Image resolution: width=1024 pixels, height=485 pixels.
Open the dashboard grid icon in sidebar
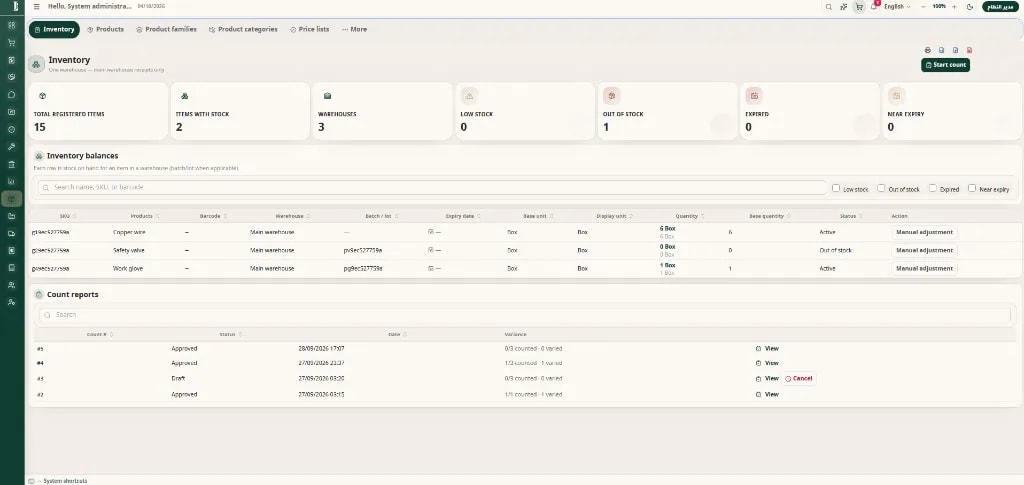(x=12, y=25)
